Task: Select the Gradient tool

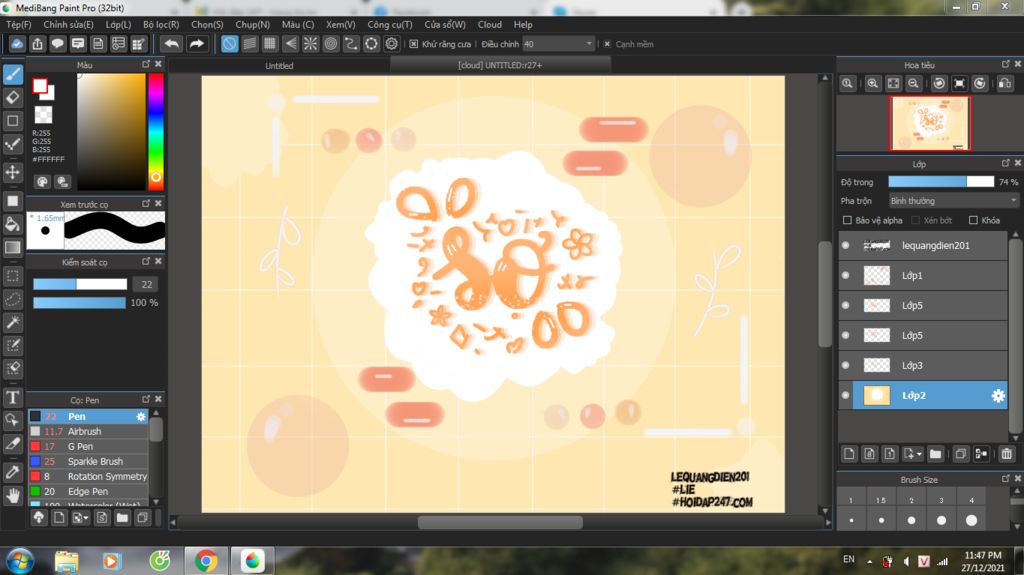Action: point(12,248)
